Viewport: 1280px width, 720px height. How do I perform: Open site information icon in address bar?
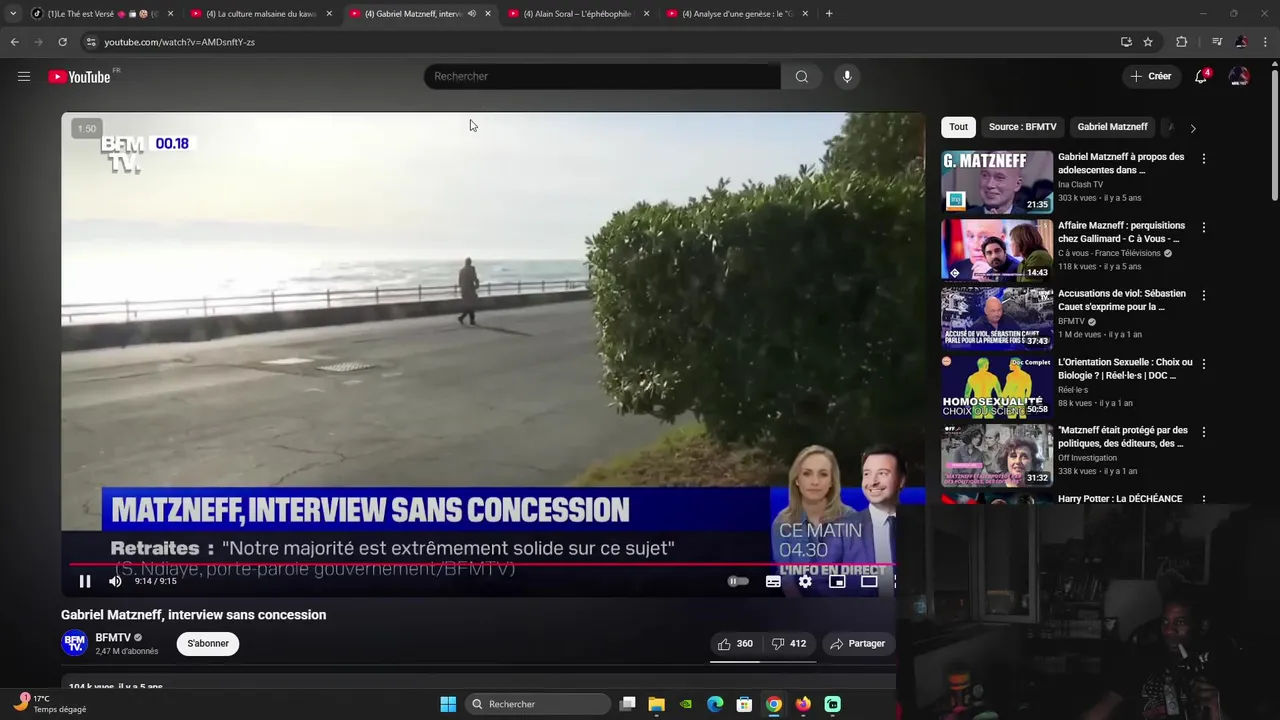[x=91, y=42]
